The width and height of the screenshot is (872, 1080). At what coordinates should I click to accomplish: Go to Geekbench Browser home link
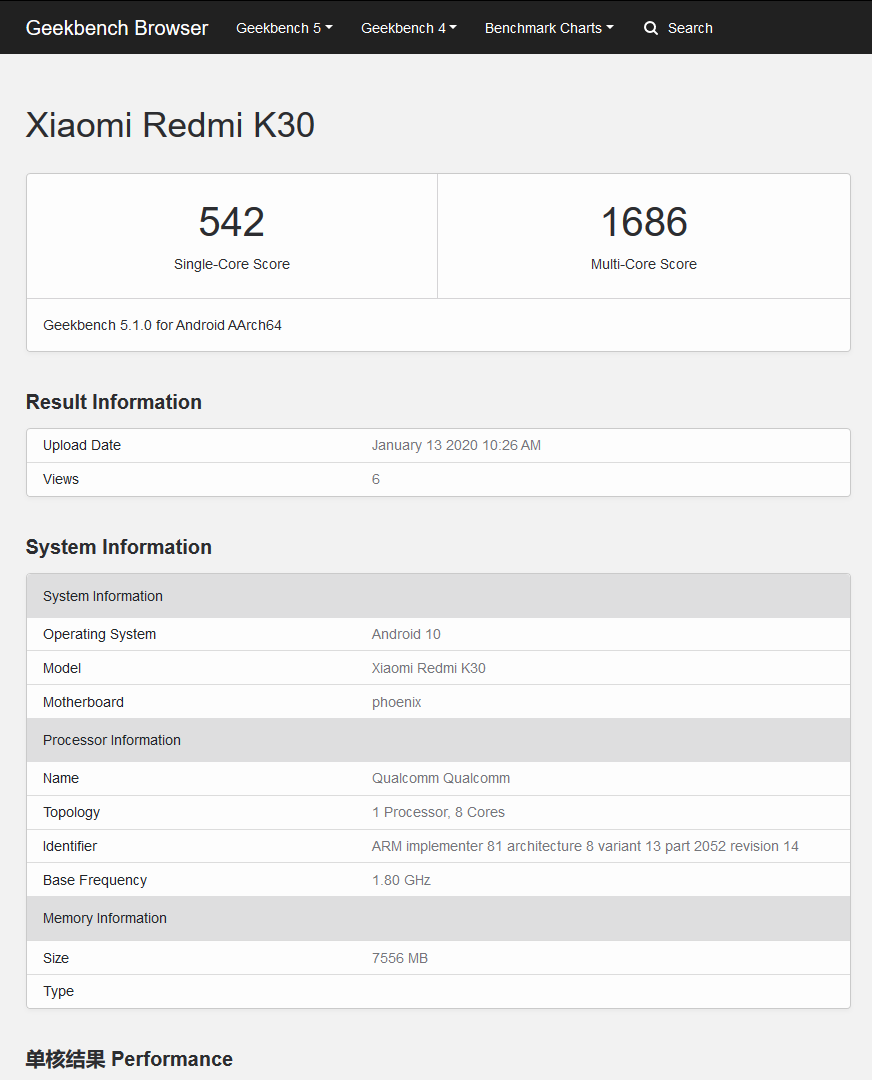click(117, 28)
